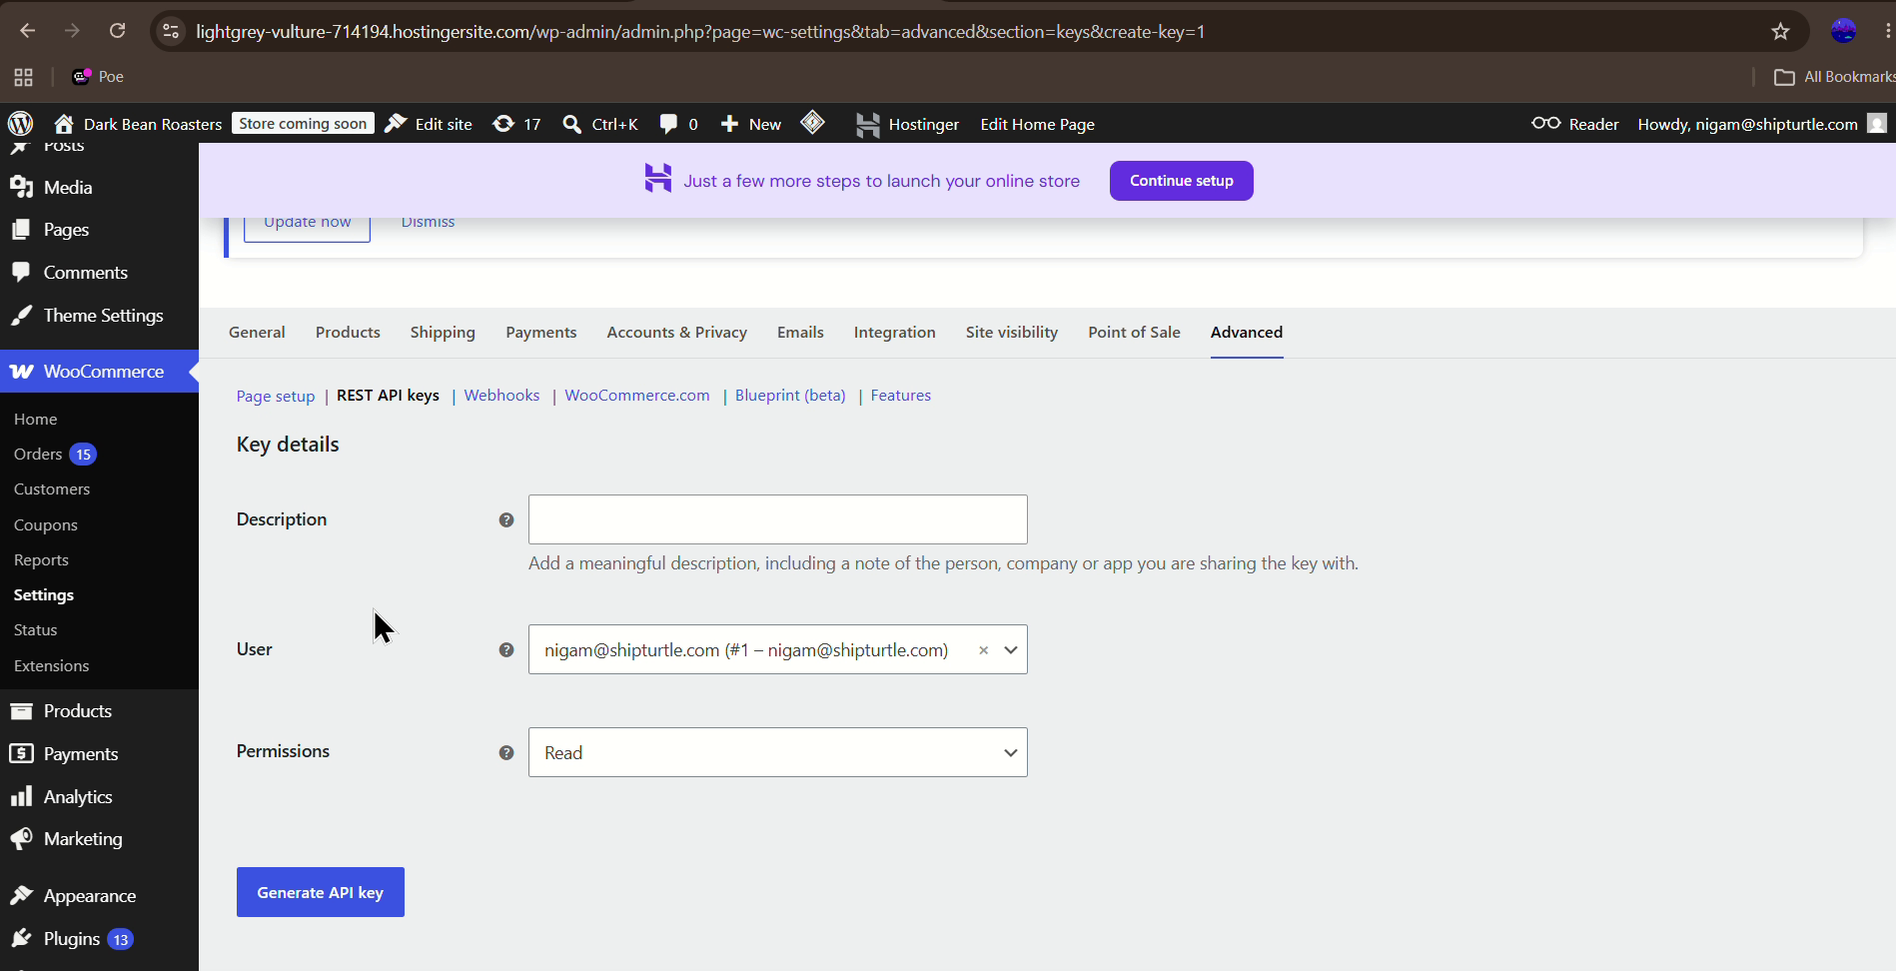
Task: Open Howdy nigam@shipturtle.com account menu
Action: coord(1762,124)
